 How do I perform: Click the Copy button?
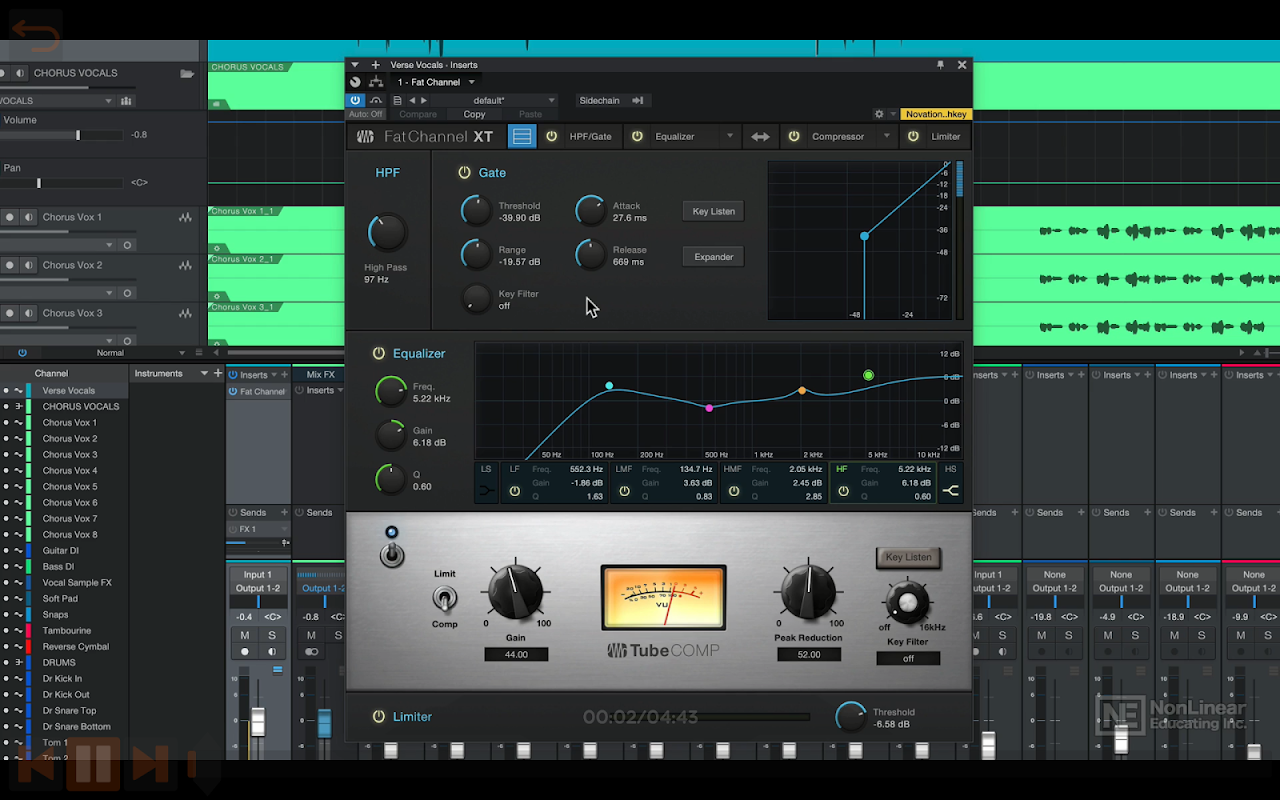(x=474, y=115)
